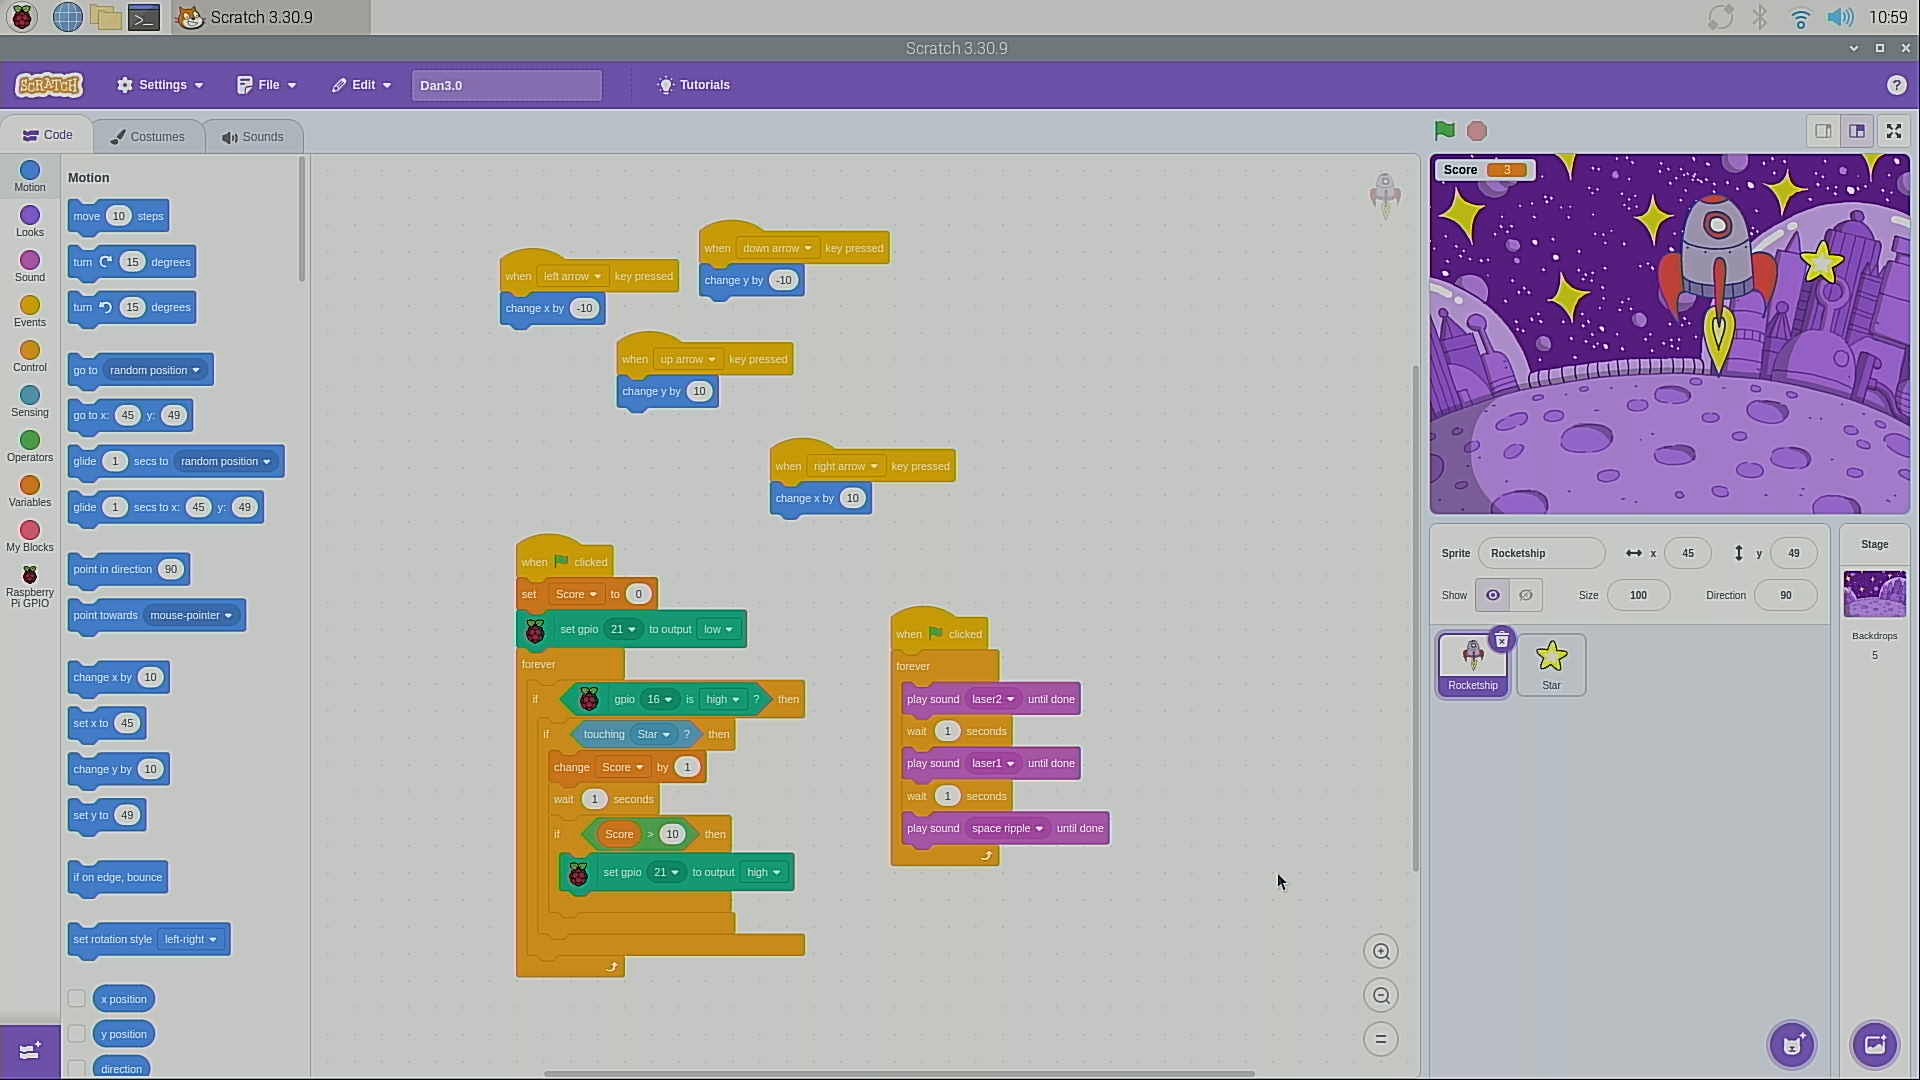Zoom out on the code workspace
Image resolution: width=1920 pixels, height=1080 pixels.
[x=1381, y=996]
